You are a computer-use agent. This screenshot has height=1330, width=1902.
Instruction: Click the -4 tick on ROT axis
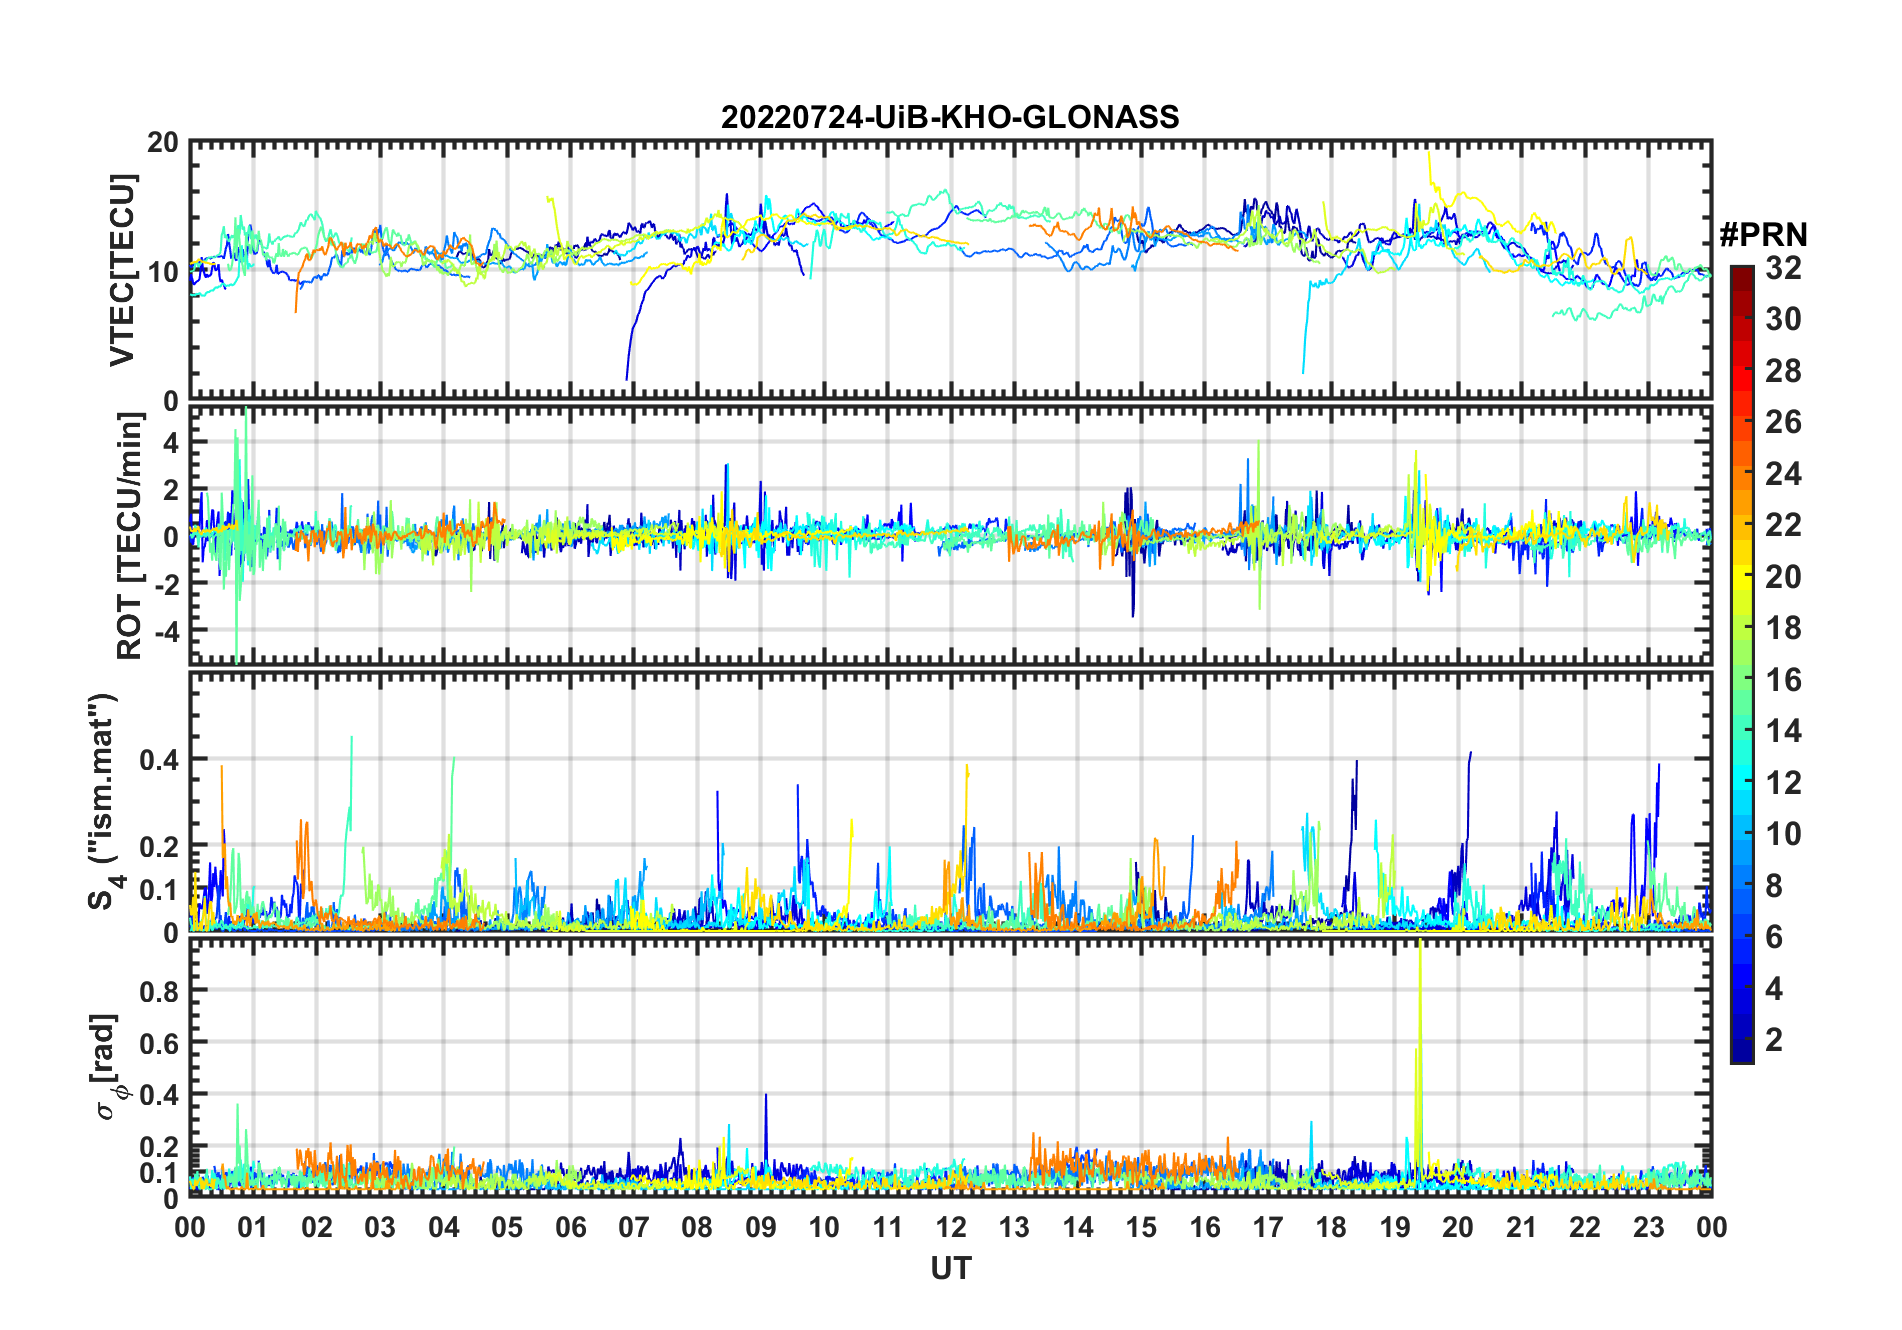pos(165,632)
